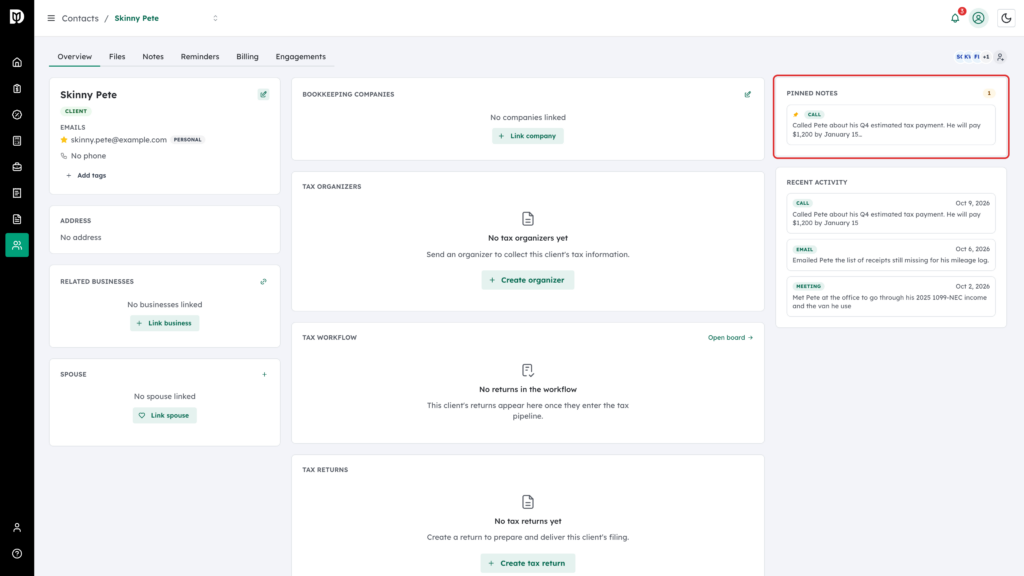Switch to the Billing tab
Image resolution: width=1024 pixels, height=576 pixels.
point(248,57)
